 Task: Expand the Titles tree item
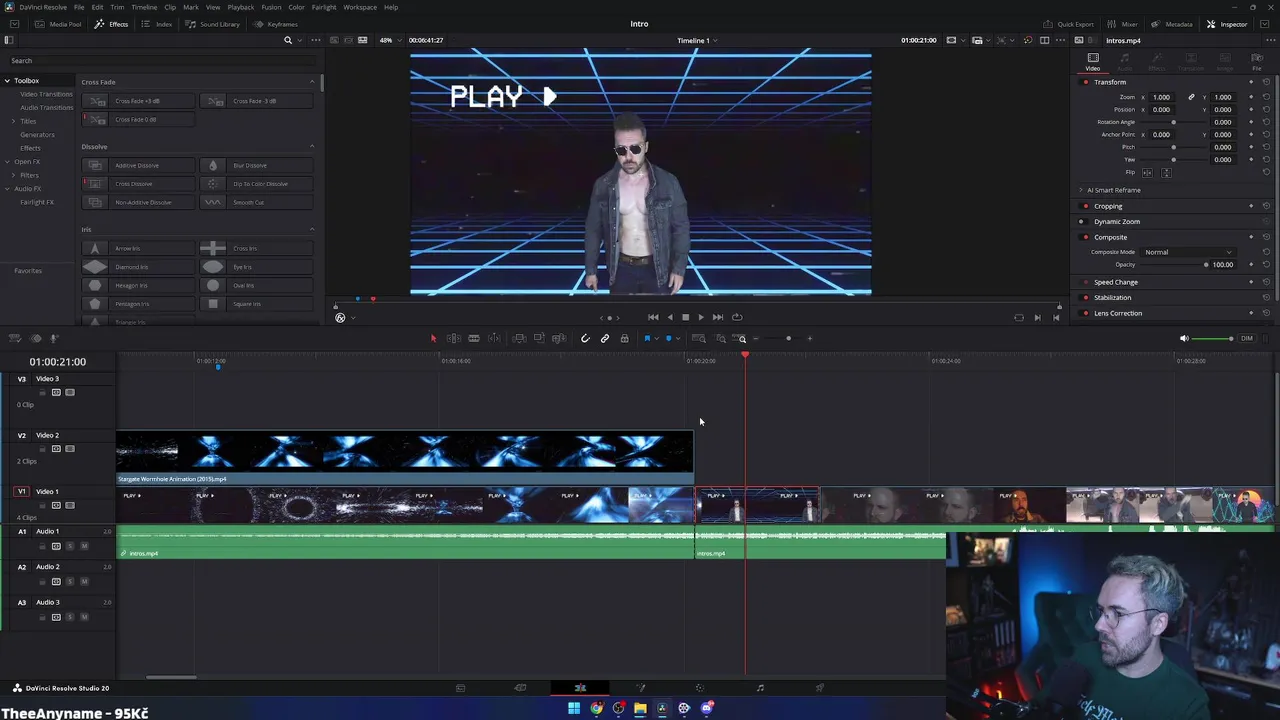coord(14,121)
